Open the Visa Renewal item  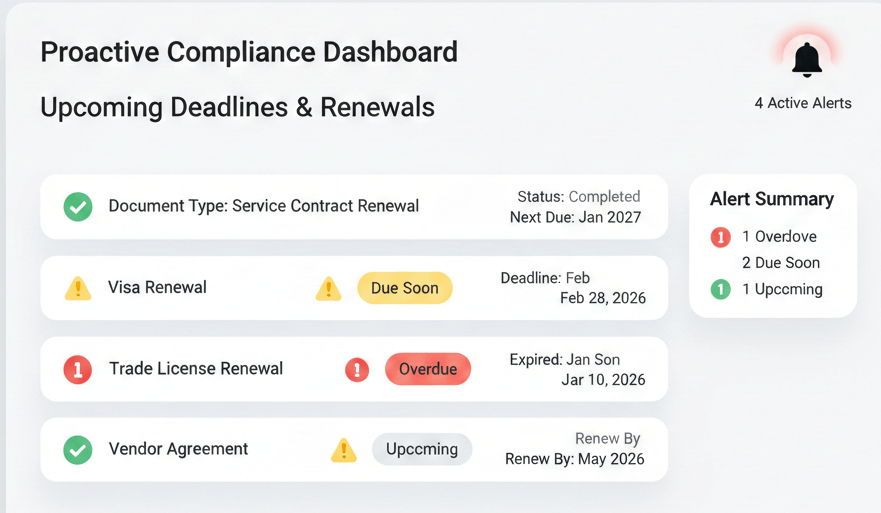pyautogui.click(x=157, y=288)
